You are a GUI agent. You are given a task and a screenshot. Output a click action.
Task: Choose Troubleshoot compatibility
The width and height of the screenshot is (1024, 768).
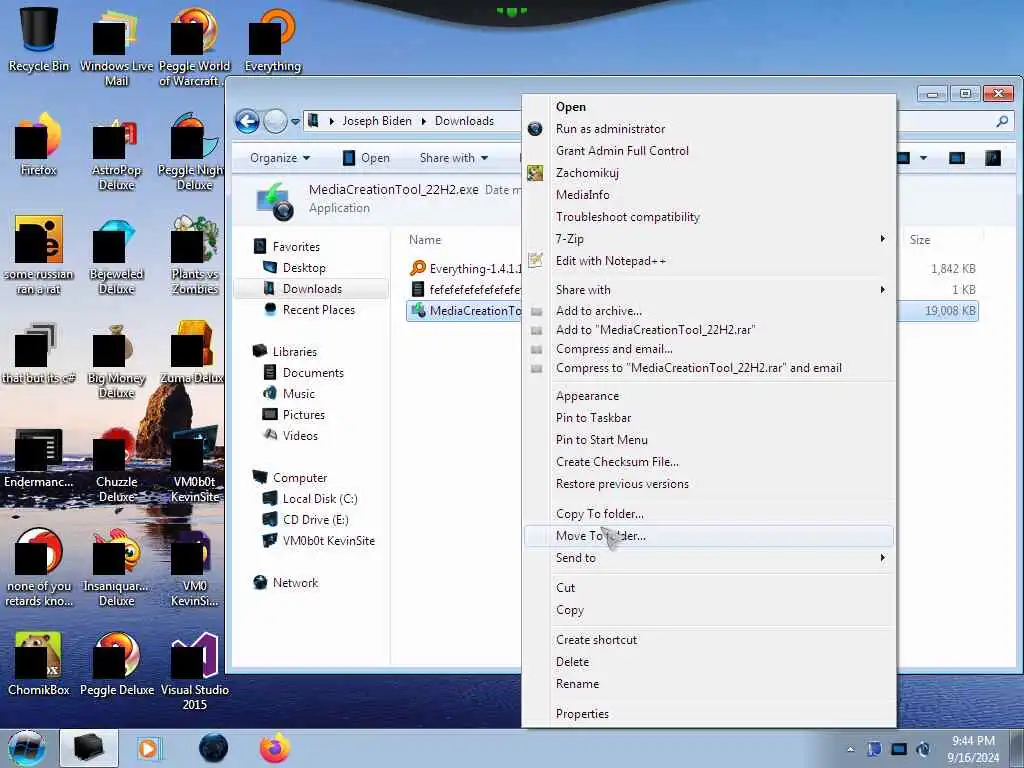pyautogui.click(x=709, y=217)
